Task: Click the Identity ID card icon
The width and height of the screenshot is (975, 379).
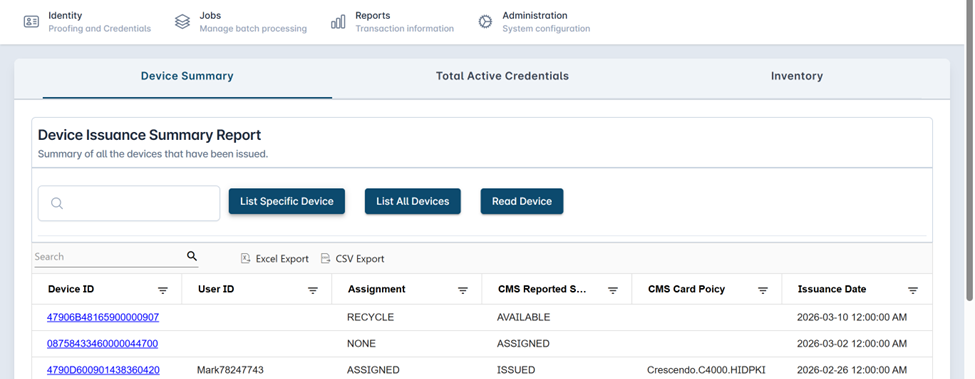Action: [31, 22]
